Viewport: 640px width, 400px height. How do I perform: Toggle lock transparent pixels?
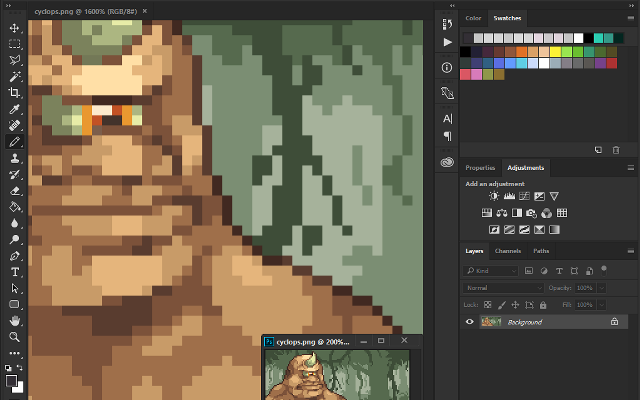tap(487, 304)
